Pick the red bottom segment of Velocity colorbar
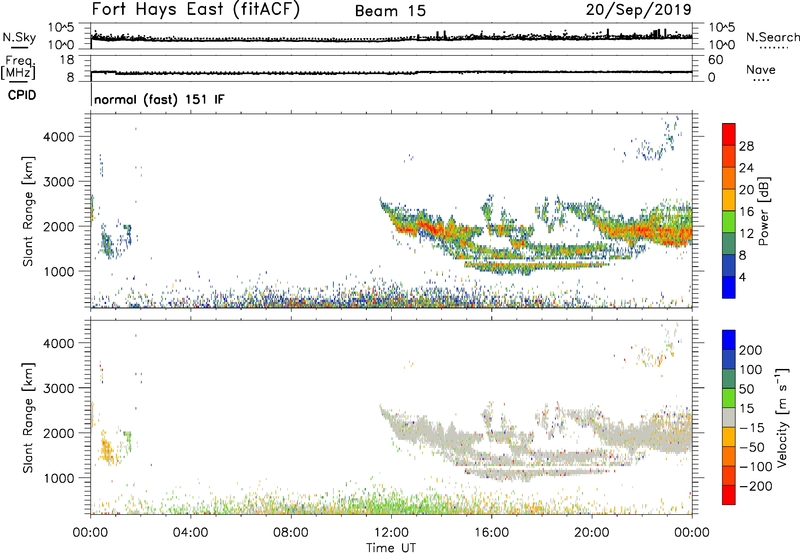Viewport: 800px width, 554px height. pyautogui.click(x=729, y=495)
